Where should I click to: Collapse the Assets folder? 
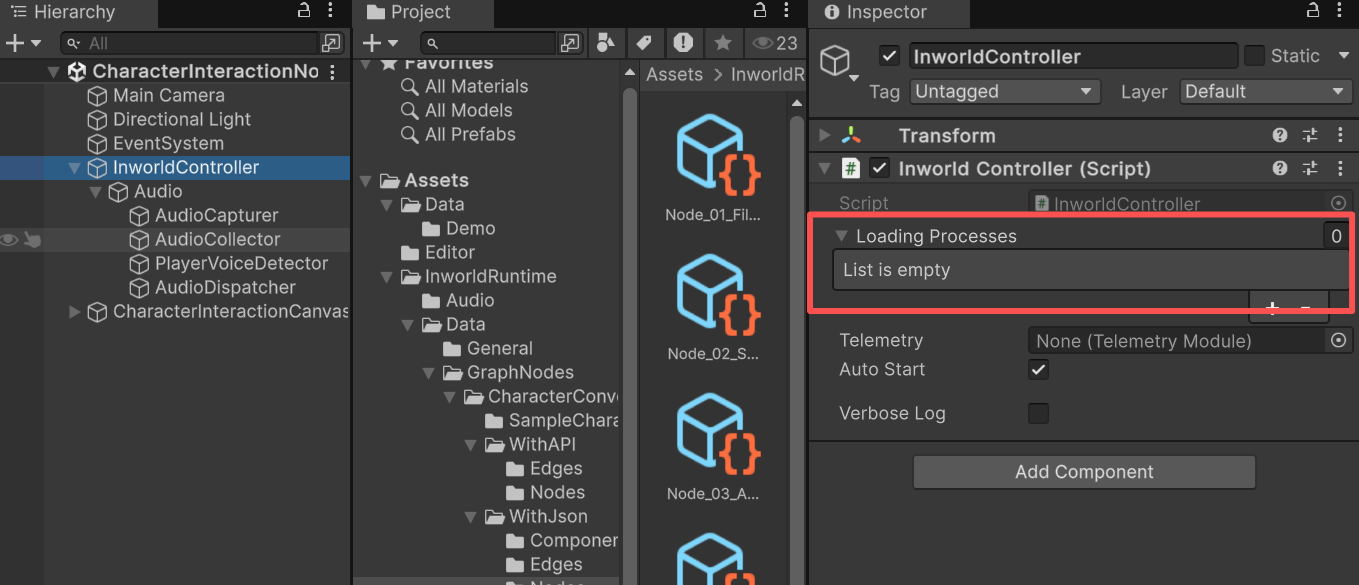365,181
